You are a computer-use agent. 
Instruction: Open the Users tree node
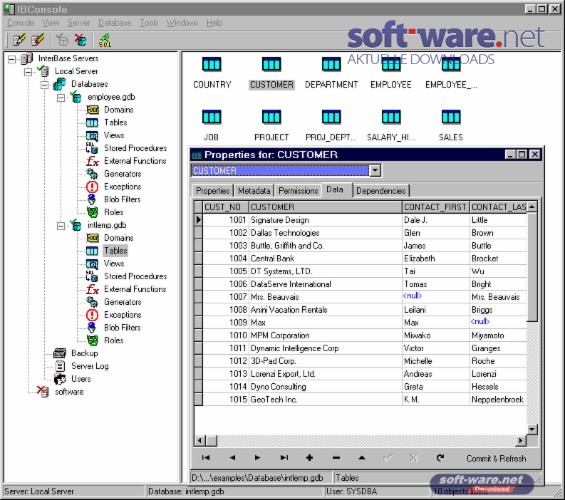click(x=81, y=379)
